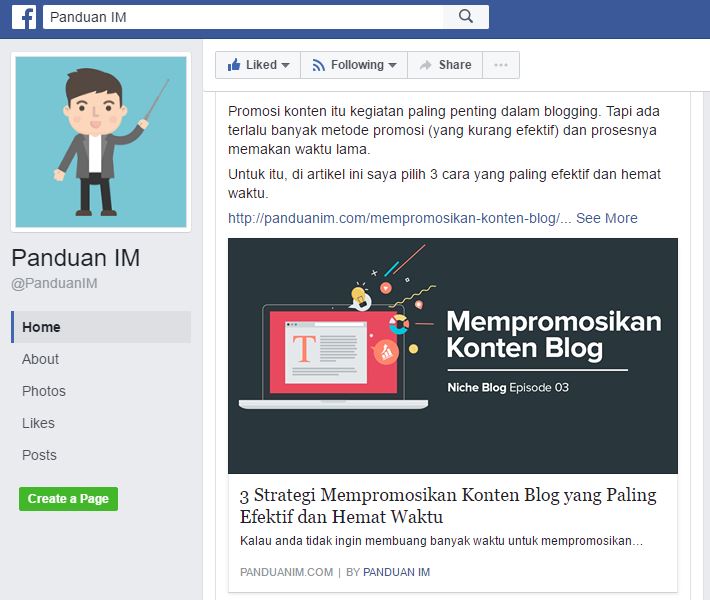Screen dimensions: 710x600
Task: Click the thumbs-up Liked icon
Action: pyautogui.click(x=234, y=65)
